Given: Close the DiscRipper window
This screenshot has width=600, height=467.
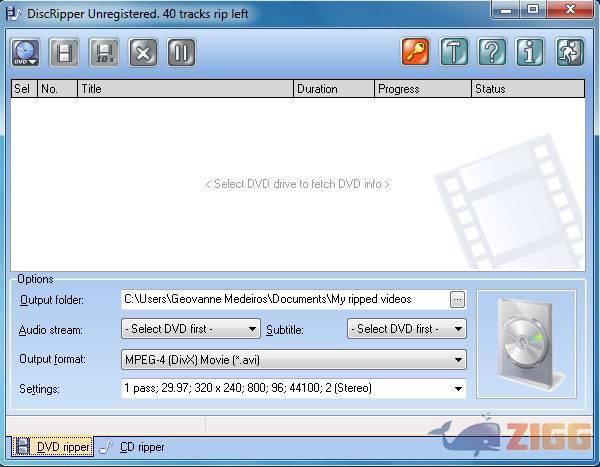Looking at the screenshot, I should pyautogui.click(x=570, y=10).
